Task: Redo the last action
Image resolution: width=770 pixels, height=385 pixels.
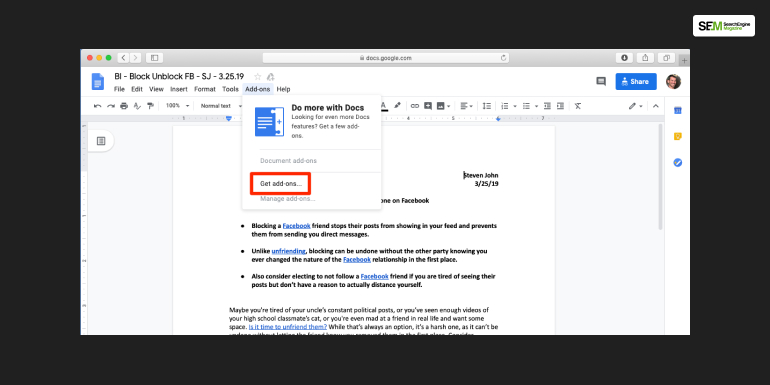Action: click(110, 106)
